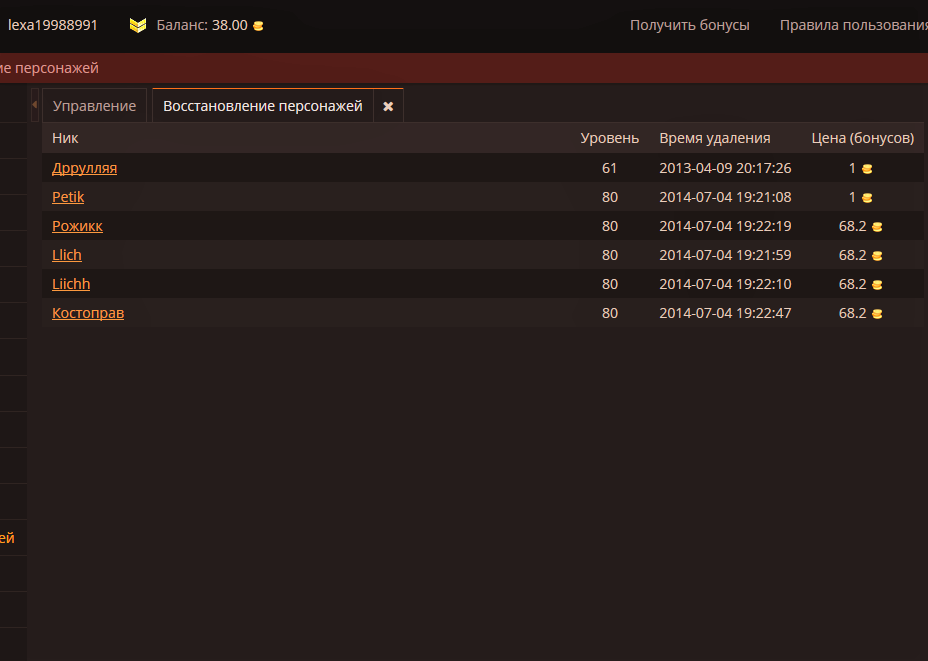Image resolution: width=928 pixels, height=661 pixels.
Task: Click the coin icon in Костоправ row
Action: click(x=877, y=314)
